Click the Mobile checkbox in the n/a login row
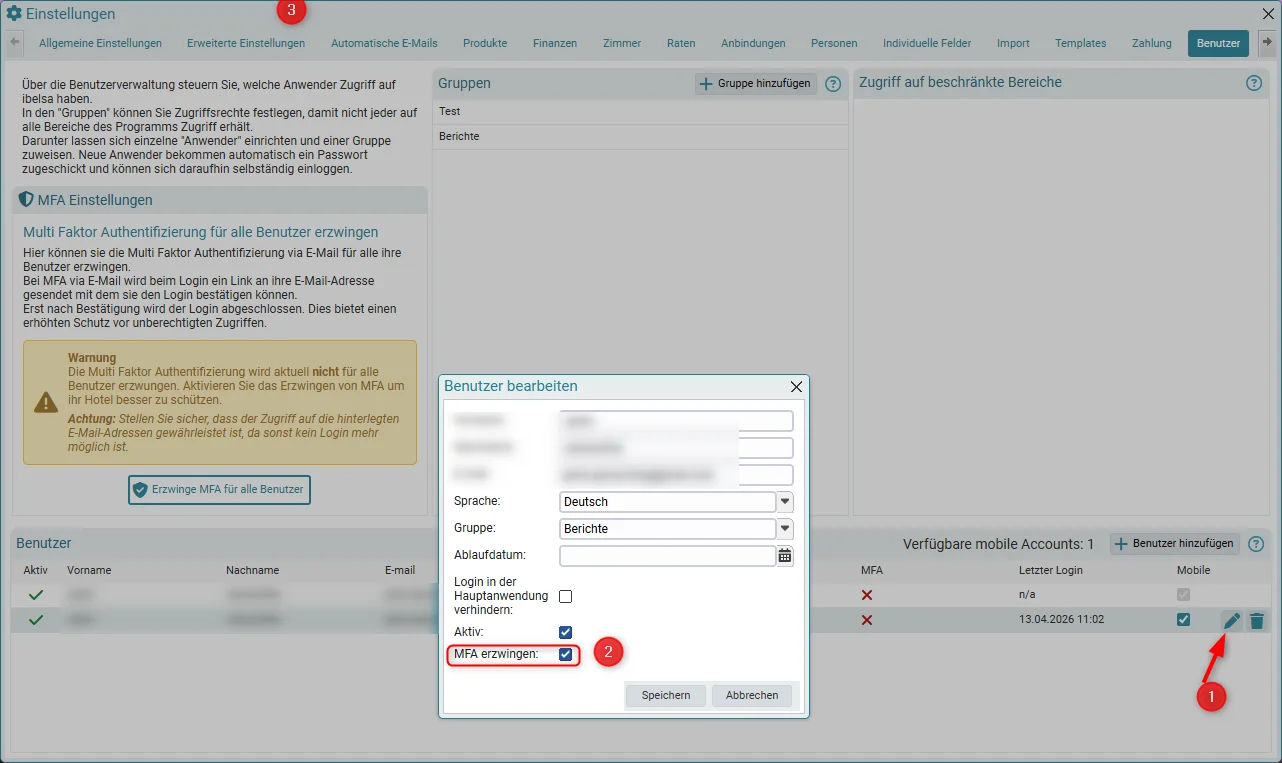Viewport: 1282px width, 763px height. pos(1184,594)
